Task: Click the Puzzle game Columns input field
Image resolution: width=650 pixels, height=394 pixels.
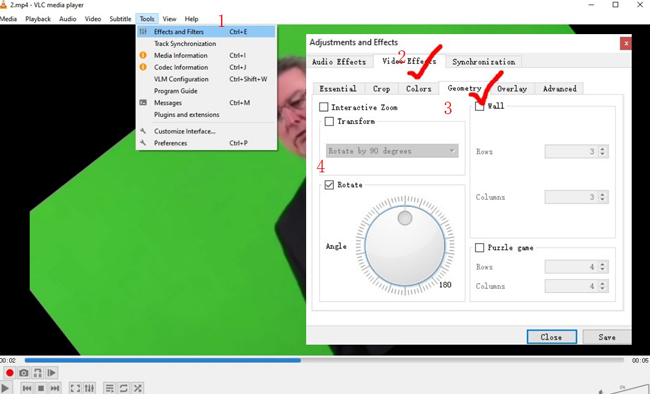Action: pyautogui.click(x=571, y=286)
